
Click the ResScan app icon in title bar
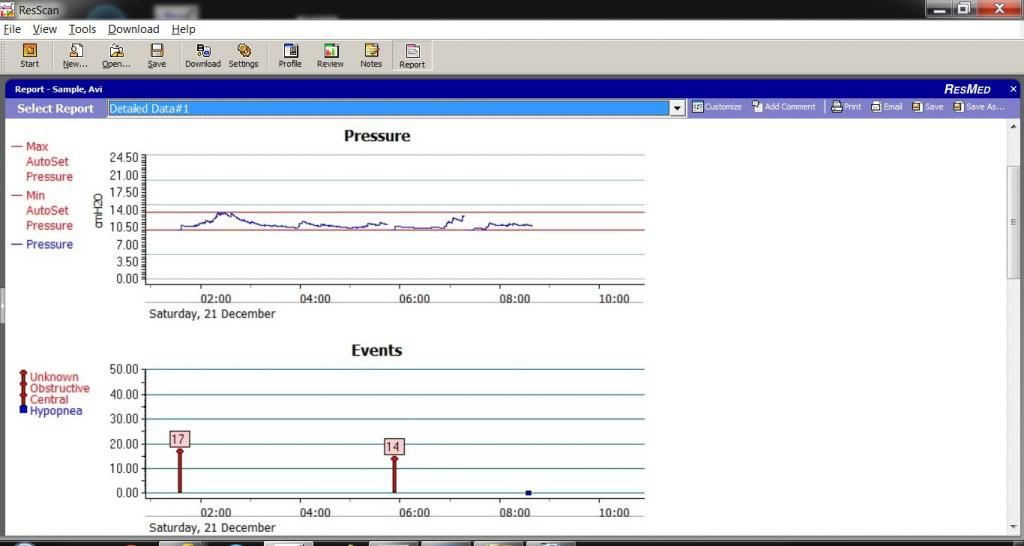coord(8,10)
